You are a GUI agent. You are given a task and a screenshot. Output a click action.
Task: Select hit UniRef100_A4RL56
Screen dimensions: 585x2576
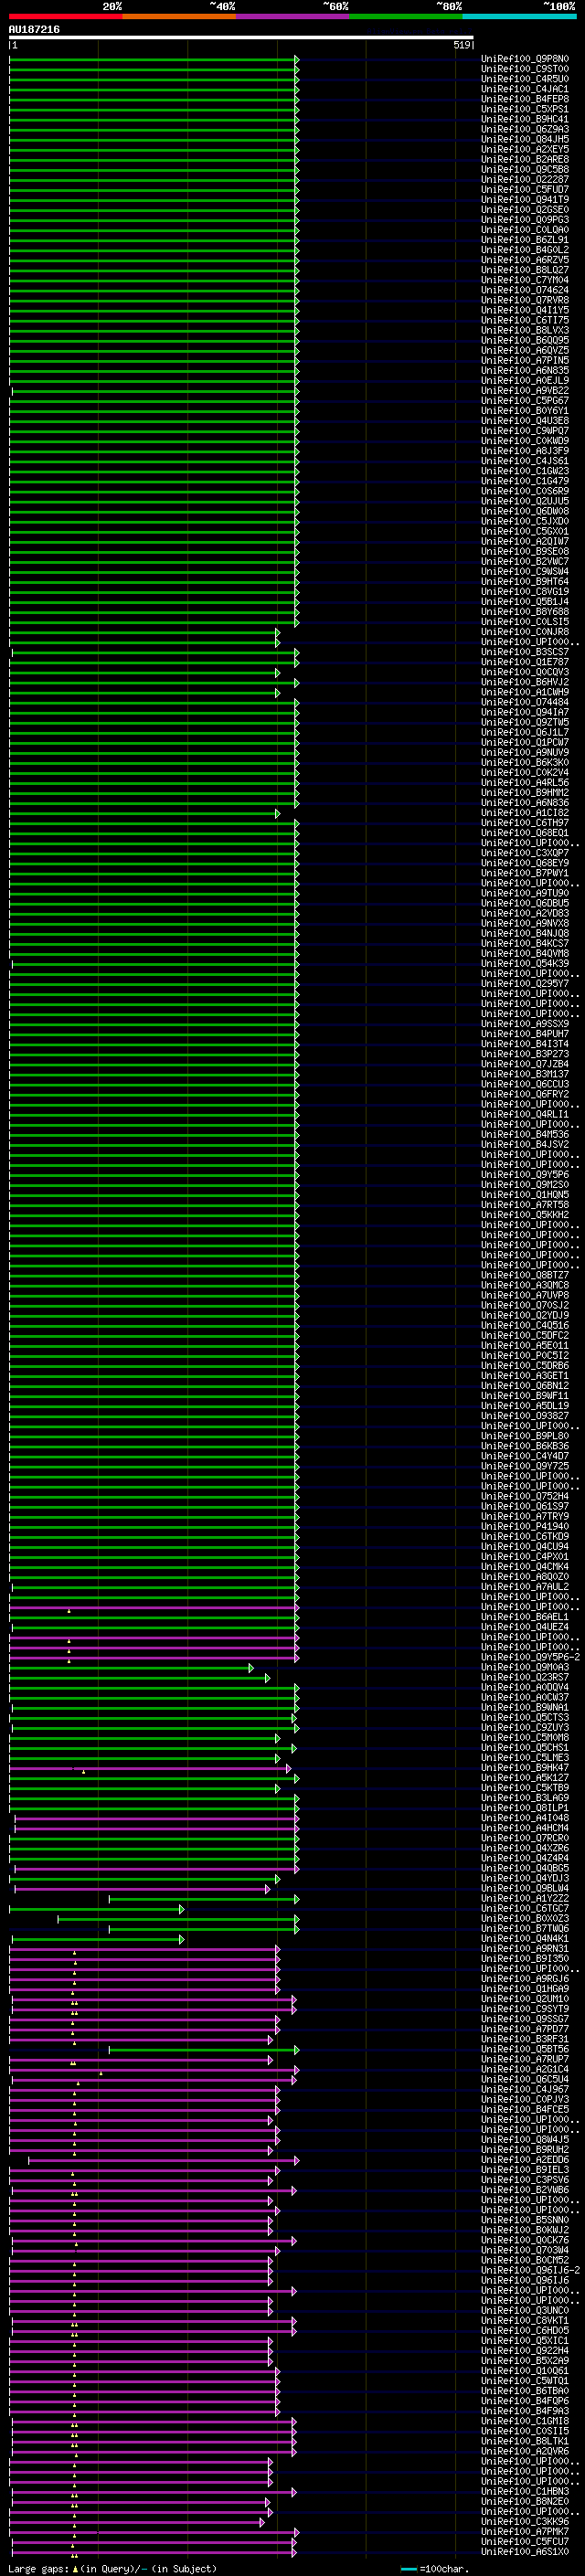point(524,783)
